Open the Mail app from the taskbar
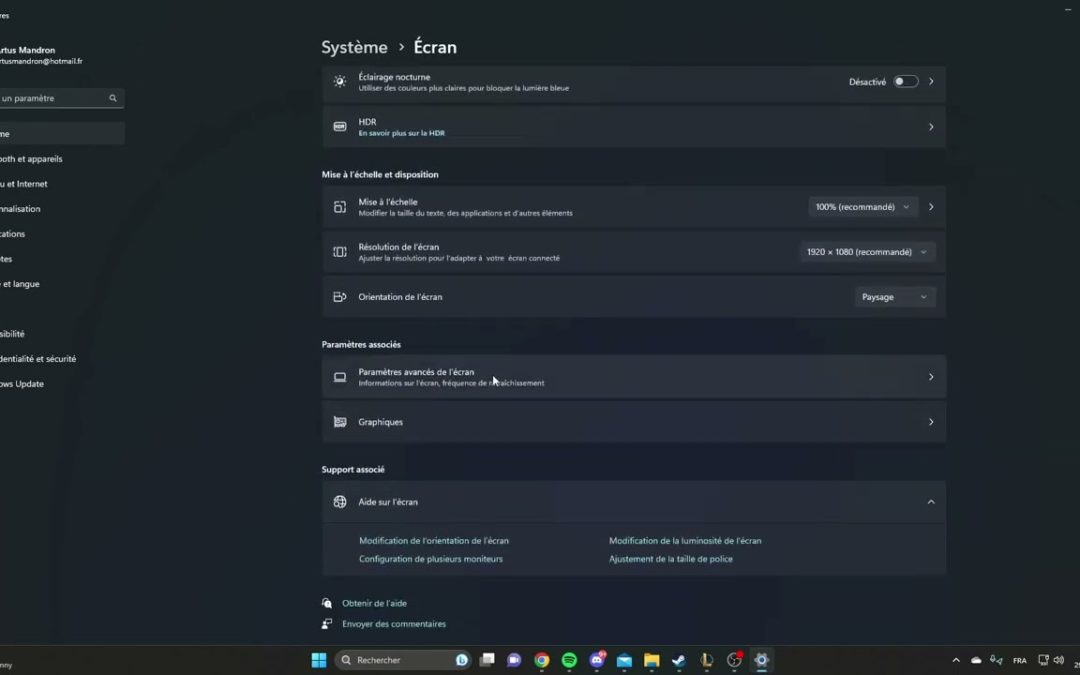Viewport: 1080px width, 675px height. click(x=624, y=661)
